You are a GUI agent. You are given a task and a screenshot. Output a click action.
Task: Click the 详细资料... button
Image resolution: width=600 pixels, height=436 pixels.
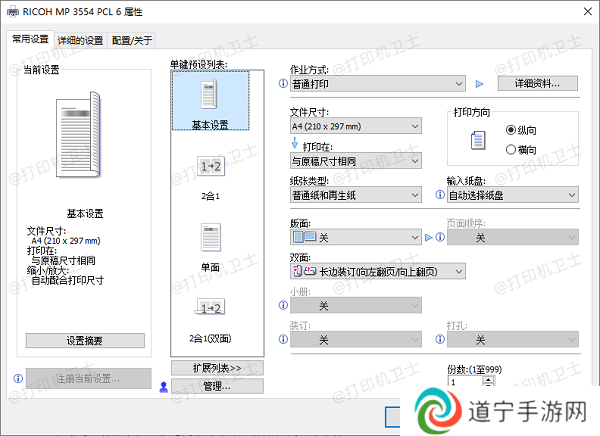(x=538, y=83)
